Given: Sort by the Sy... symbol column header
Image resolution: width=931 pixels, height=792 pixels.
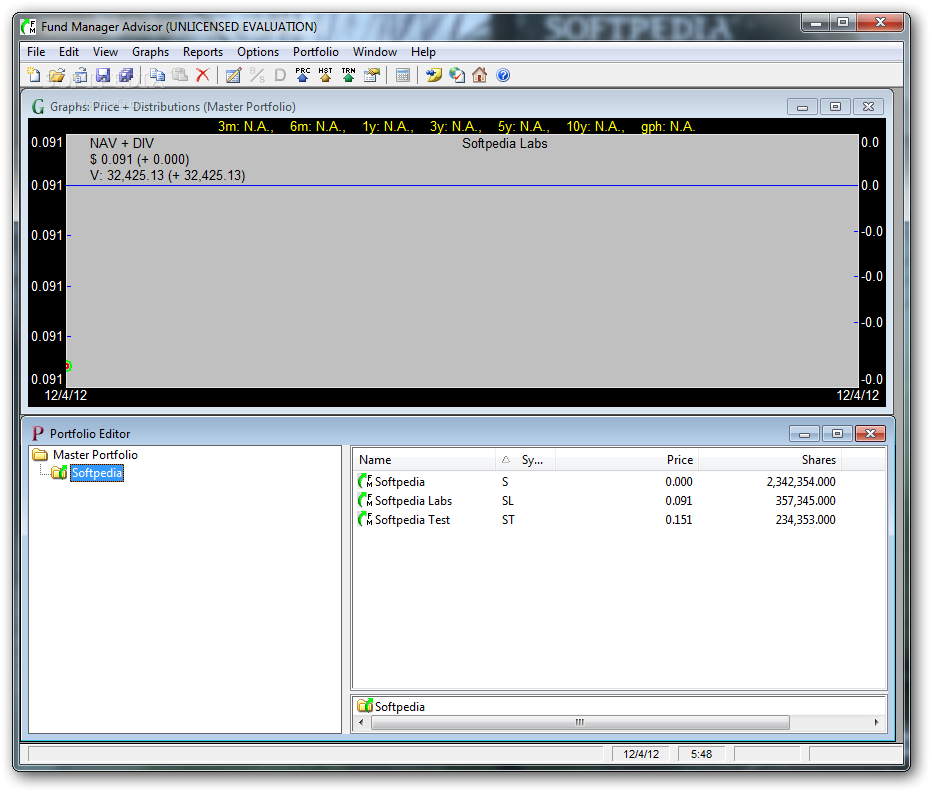Looking at the screenshot, I should tap(526, 460).
